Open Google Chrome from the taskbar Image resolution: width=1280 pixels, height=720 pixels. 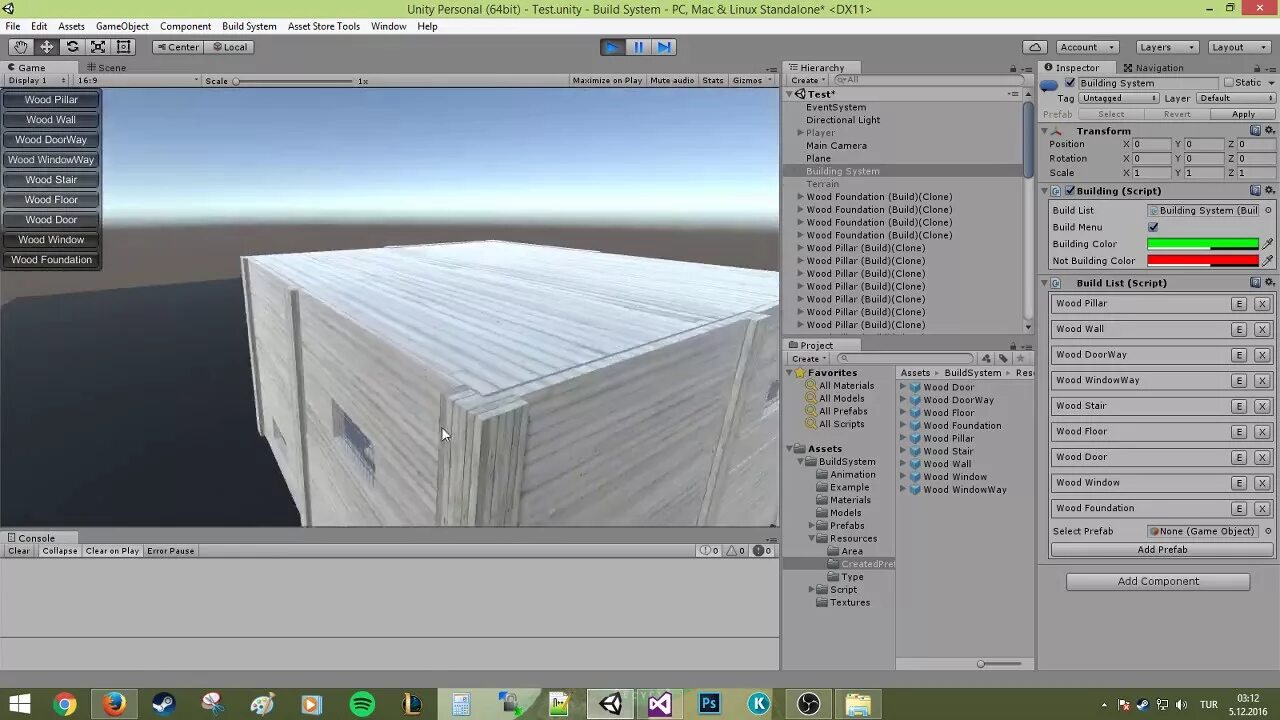click(65, 704)
